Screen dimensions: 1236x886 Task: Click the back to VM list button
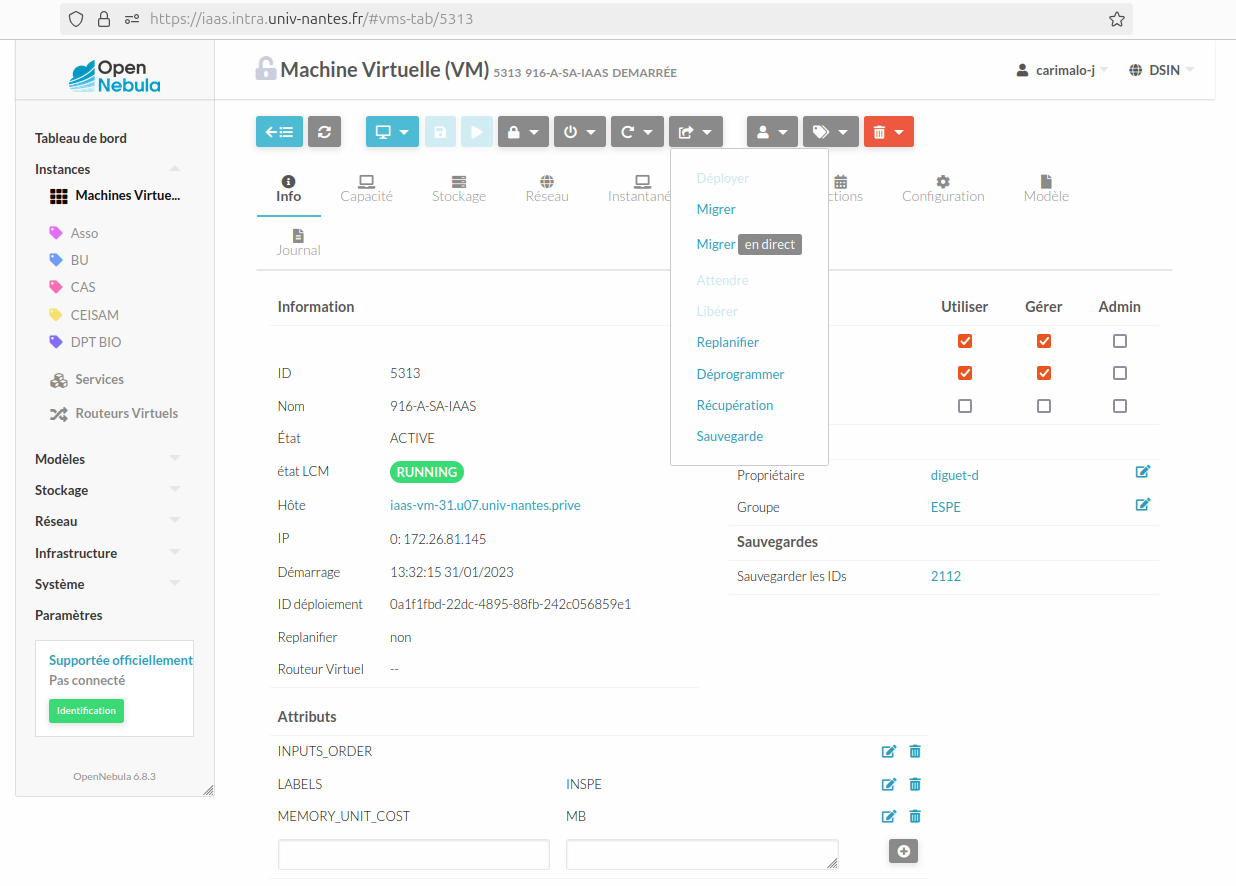click(279, 132)
